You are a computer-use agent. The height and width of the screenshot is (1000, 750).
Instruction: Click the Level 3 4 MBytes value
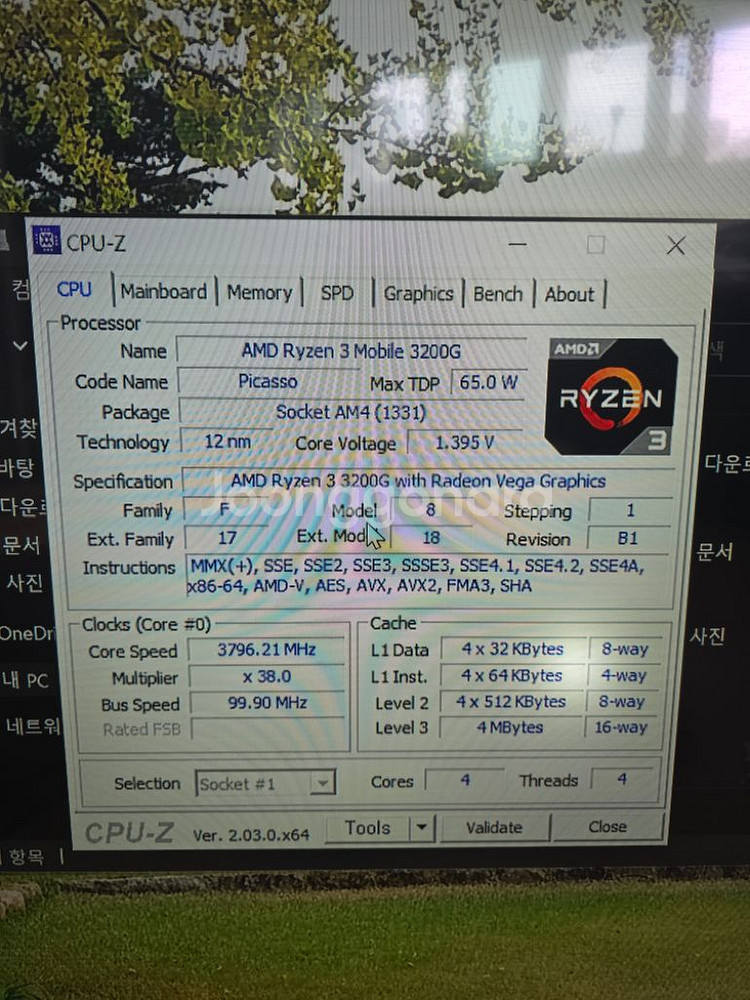[x=510, y=727]
